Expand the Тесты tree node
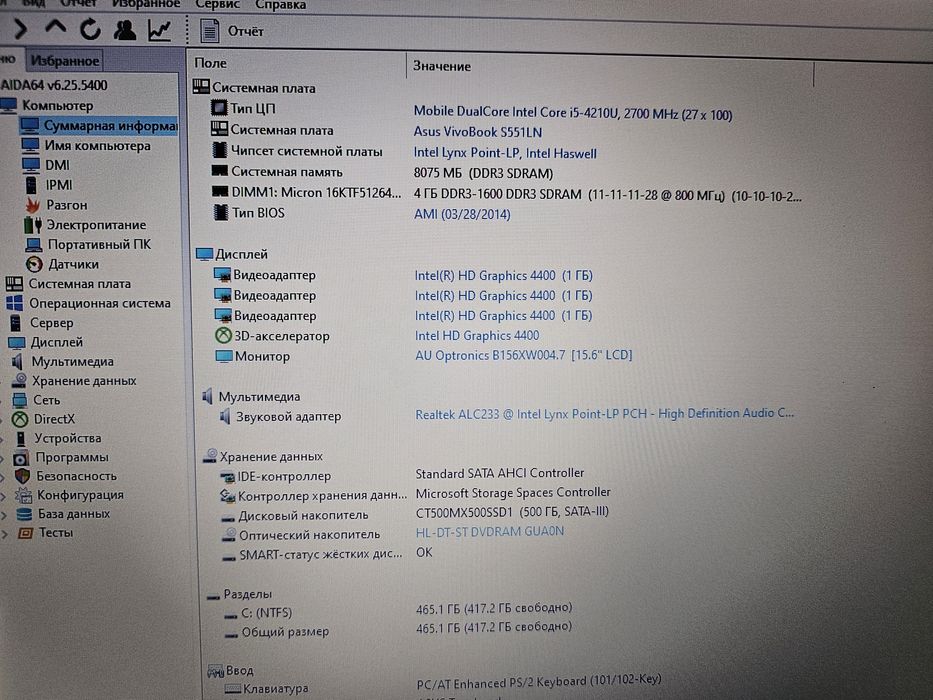The height and width of the screenshot is (700, 933). [4, 534]
